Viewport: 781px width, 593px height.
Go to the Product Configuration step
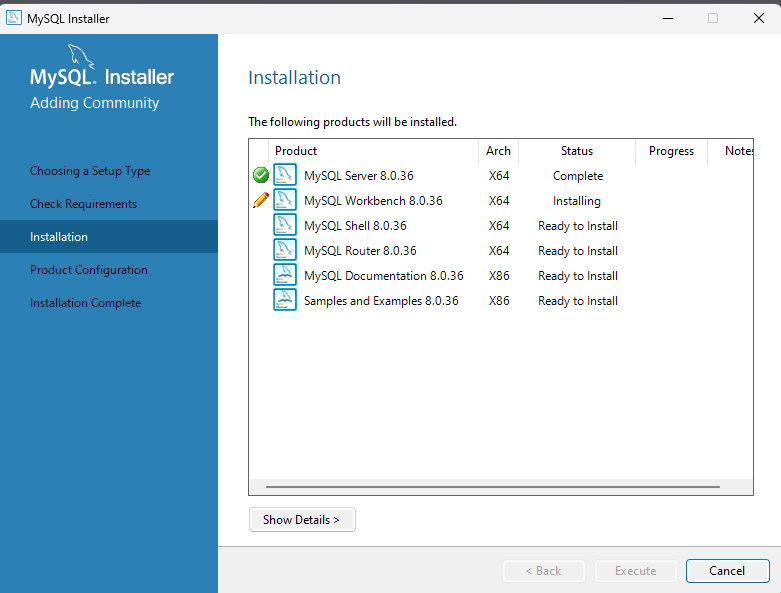(x=89, y=270)
